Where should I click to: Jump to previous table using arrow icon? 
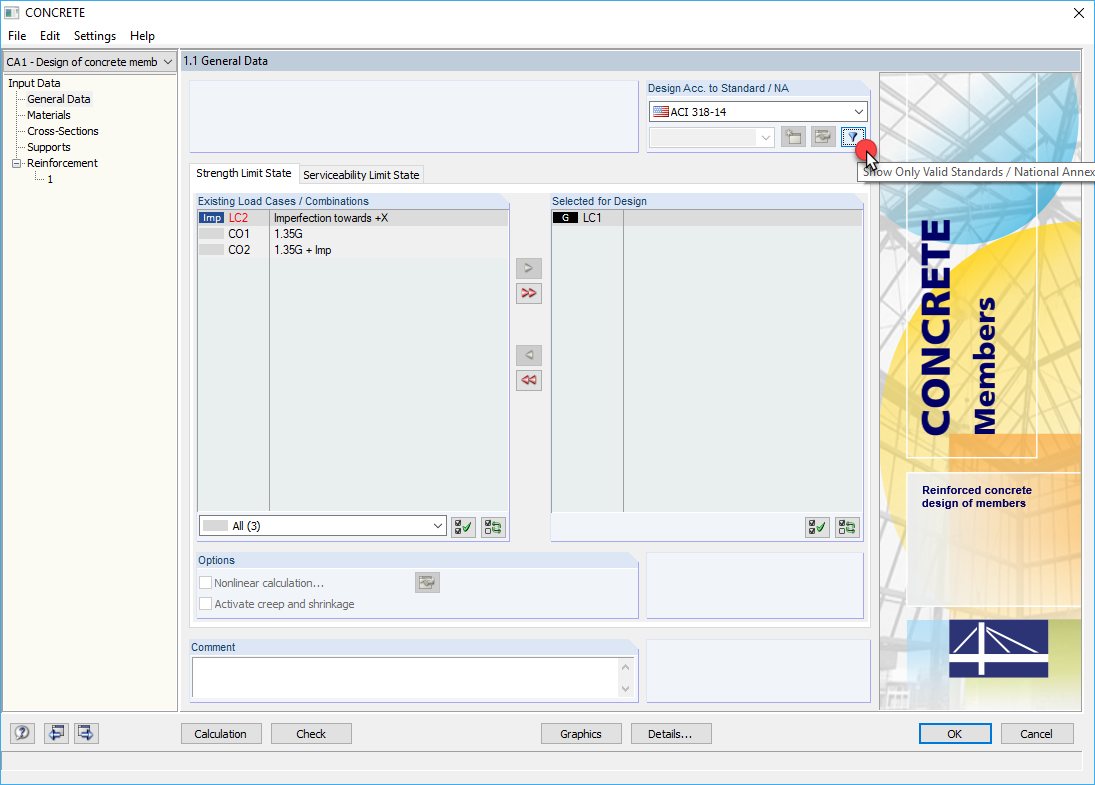(x=56, y=733)
